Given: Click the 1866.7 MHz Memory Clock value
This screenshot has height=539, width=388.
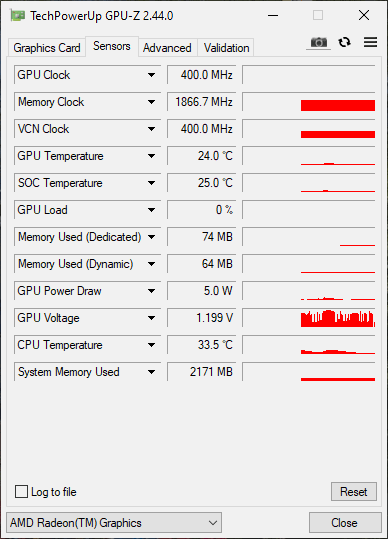Looking at the screenshot, I should click(x=202, y=102).
